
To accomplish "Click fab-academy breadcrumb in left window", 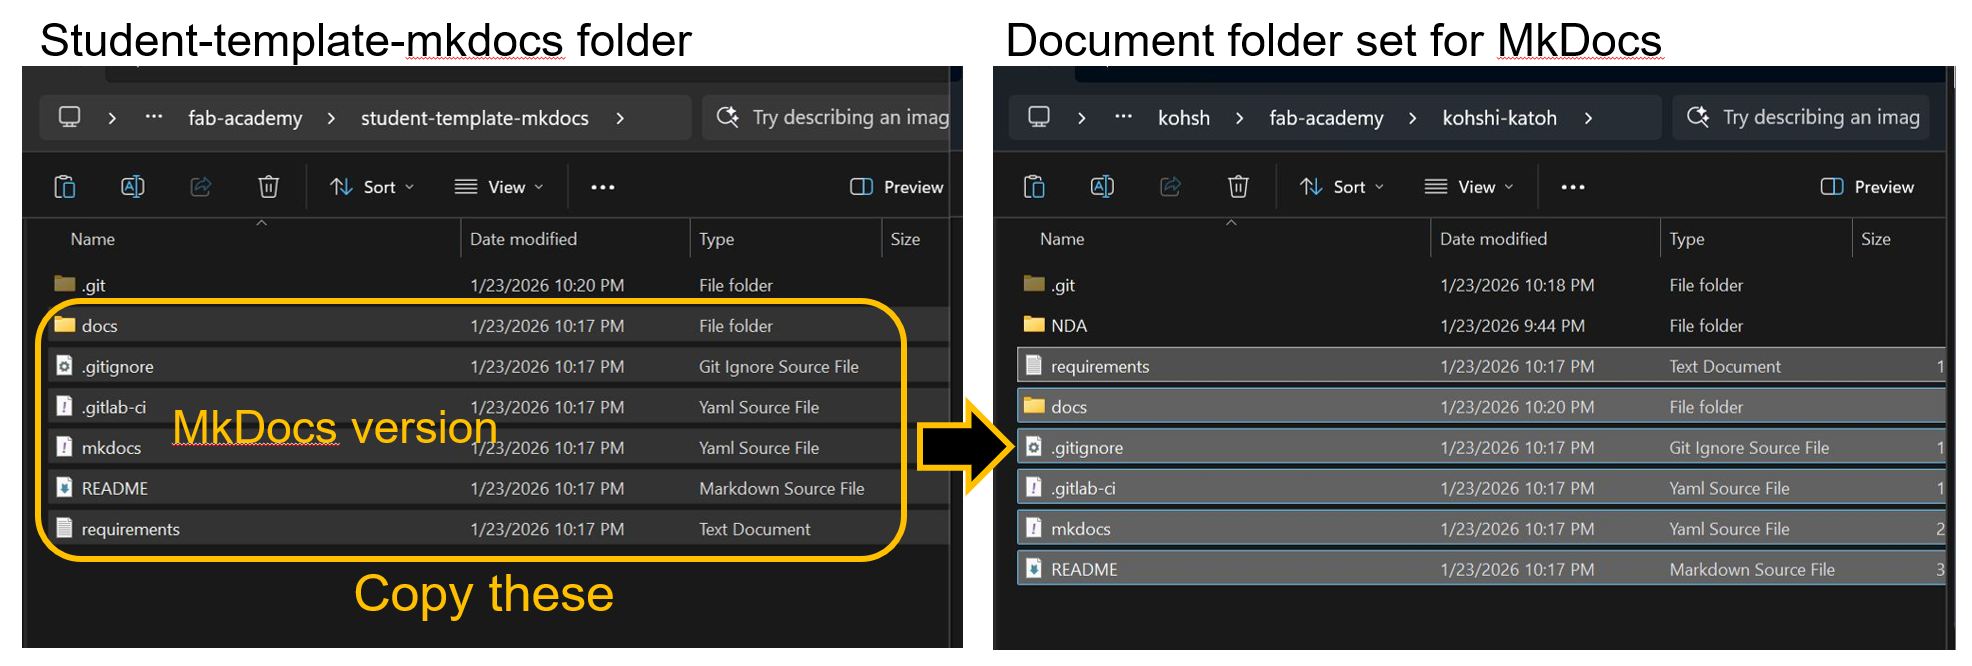I will click(245, 118).
